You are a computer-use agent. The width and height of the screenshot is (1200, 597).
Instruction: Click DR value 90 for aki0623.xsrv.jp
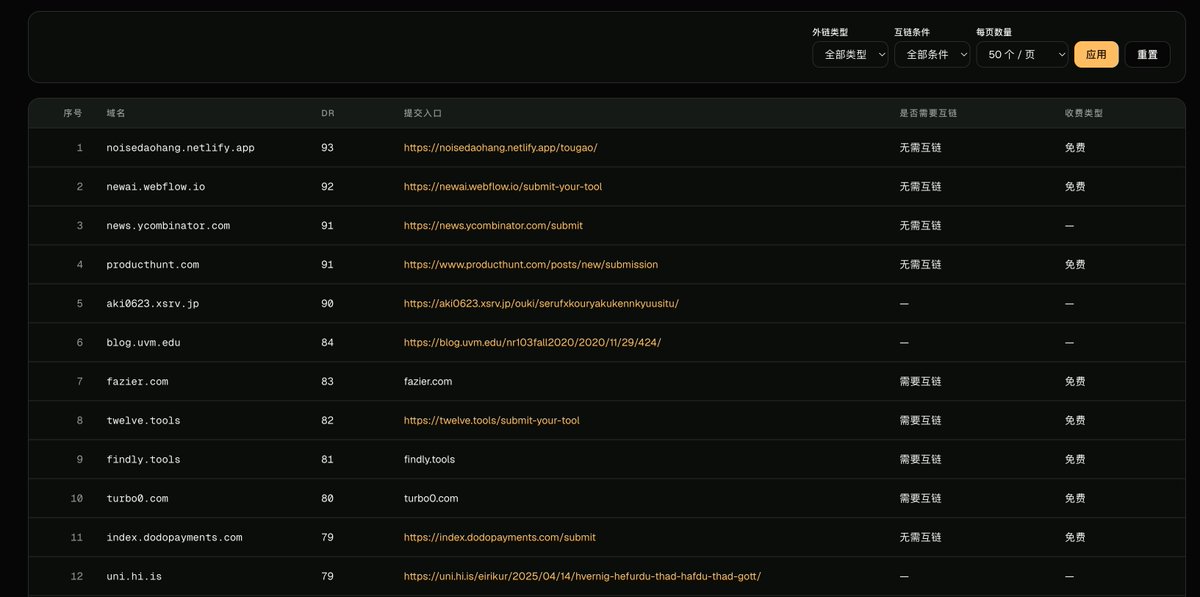point(327,304)
